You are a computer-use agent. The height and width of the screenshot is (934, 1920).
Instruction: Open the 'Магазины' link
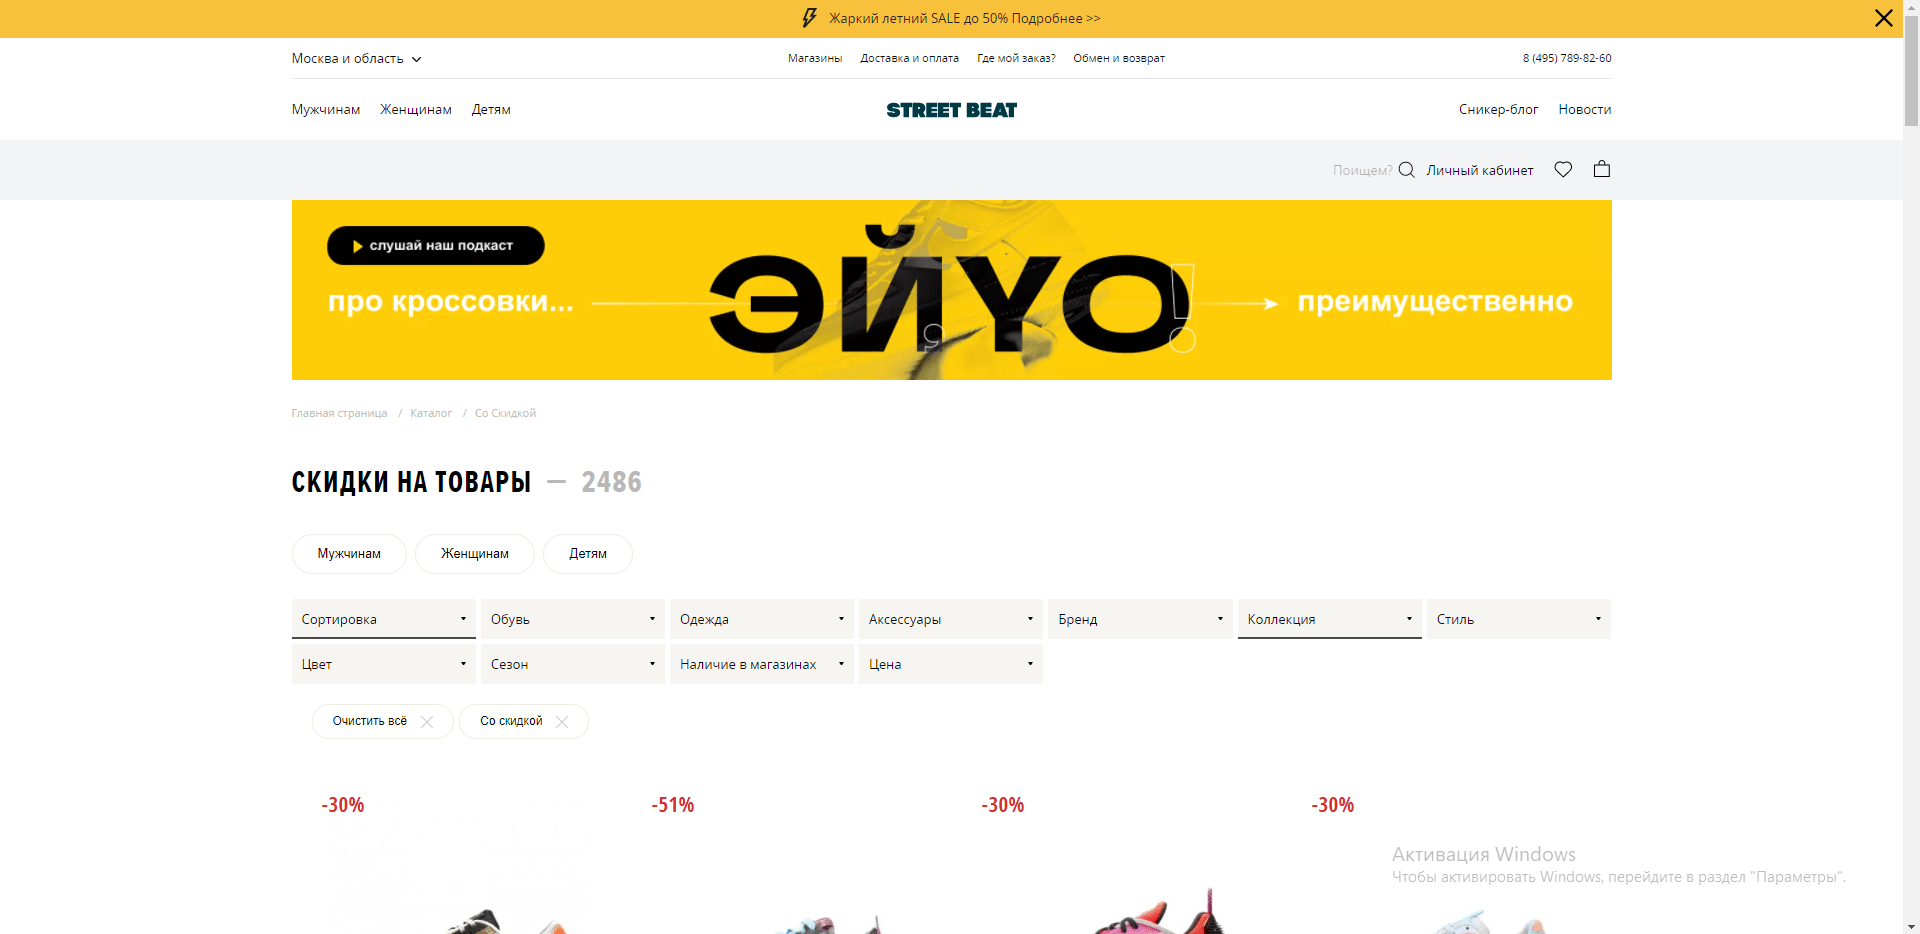pyautogui.click(x=815, y=58)
